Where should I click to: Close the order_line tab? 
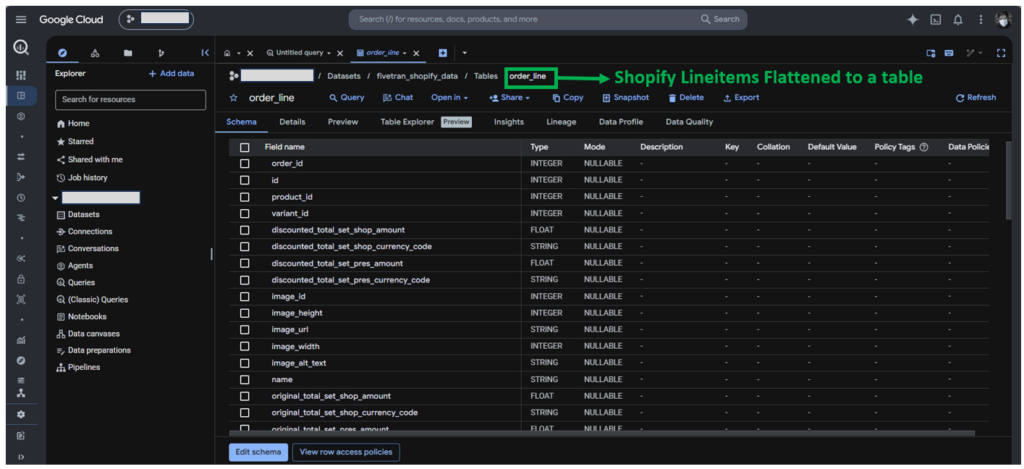pyautogui.click(x=416, y=54)
